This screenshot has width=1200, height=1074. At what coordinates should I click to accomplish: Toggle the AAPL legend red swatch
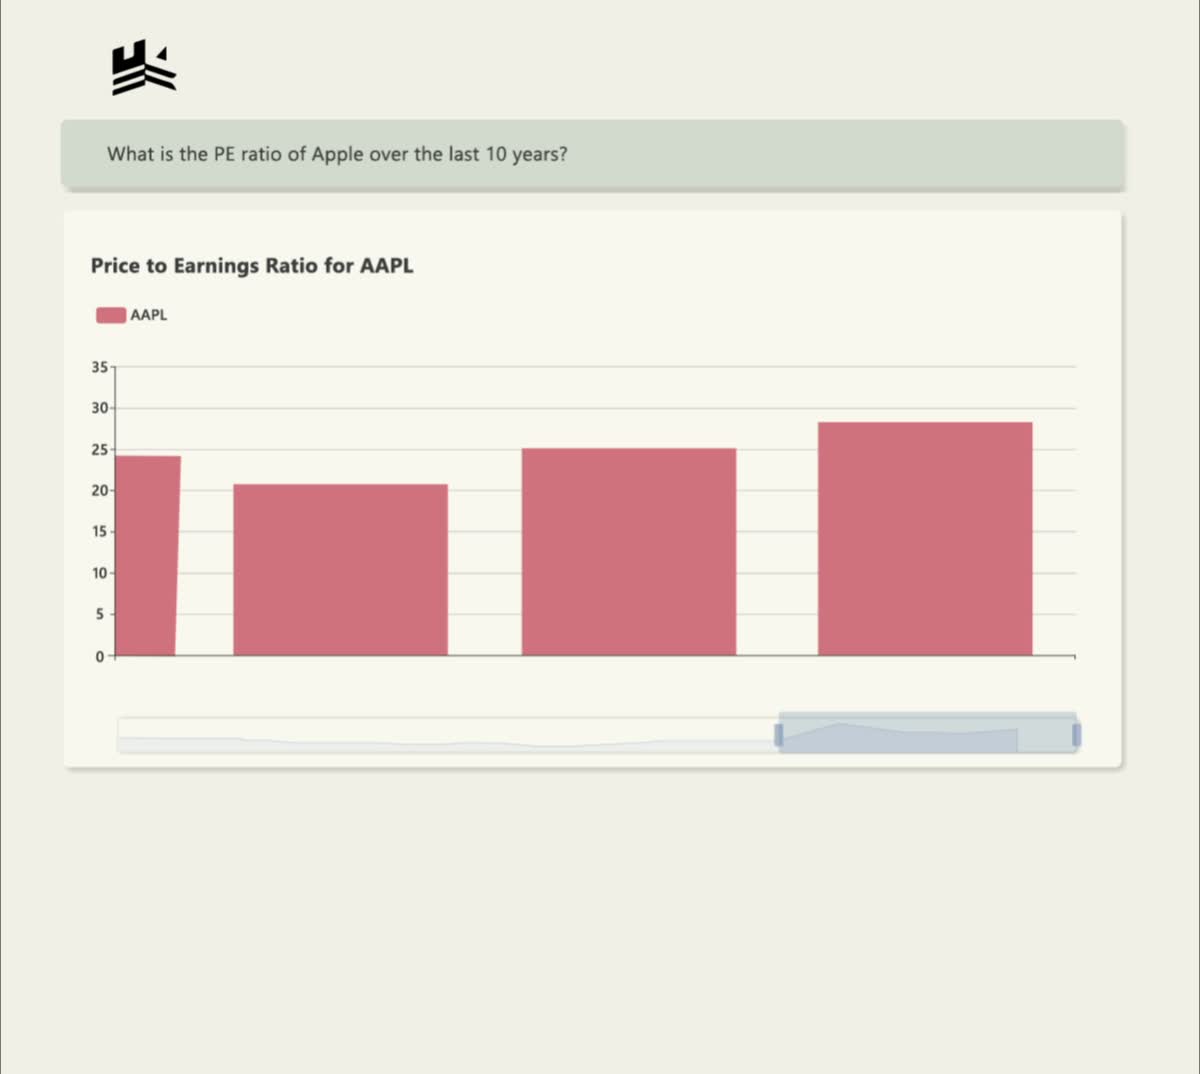click(110, 315)
